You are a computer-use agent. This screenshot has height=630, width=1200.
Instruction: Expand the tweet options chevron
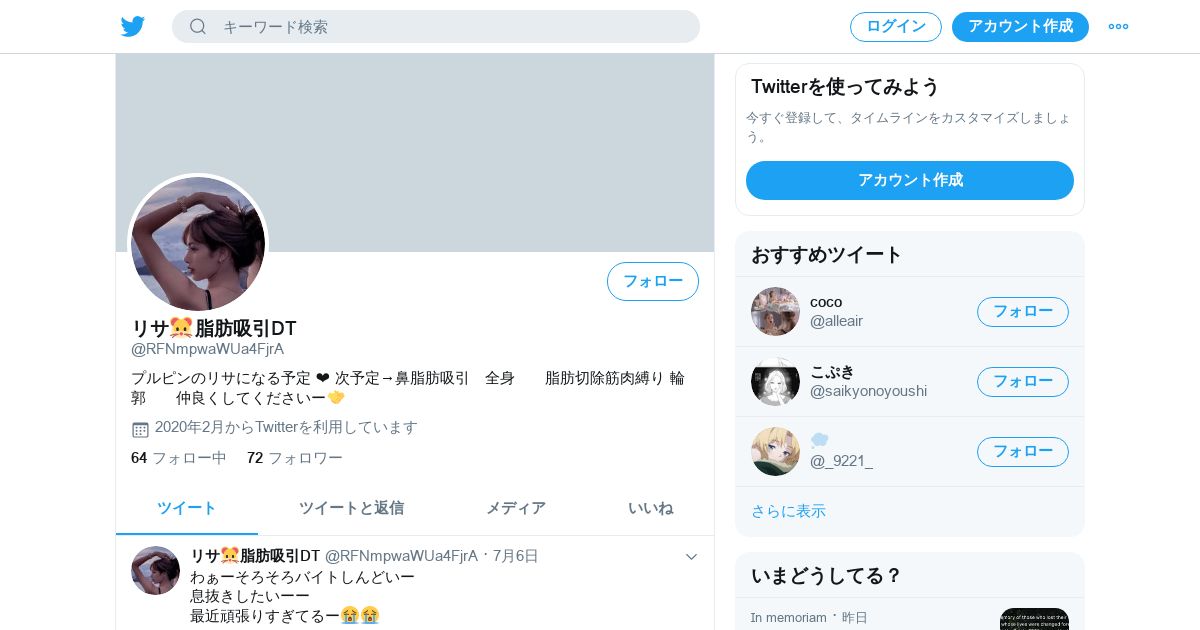click(x=691, y=557)
